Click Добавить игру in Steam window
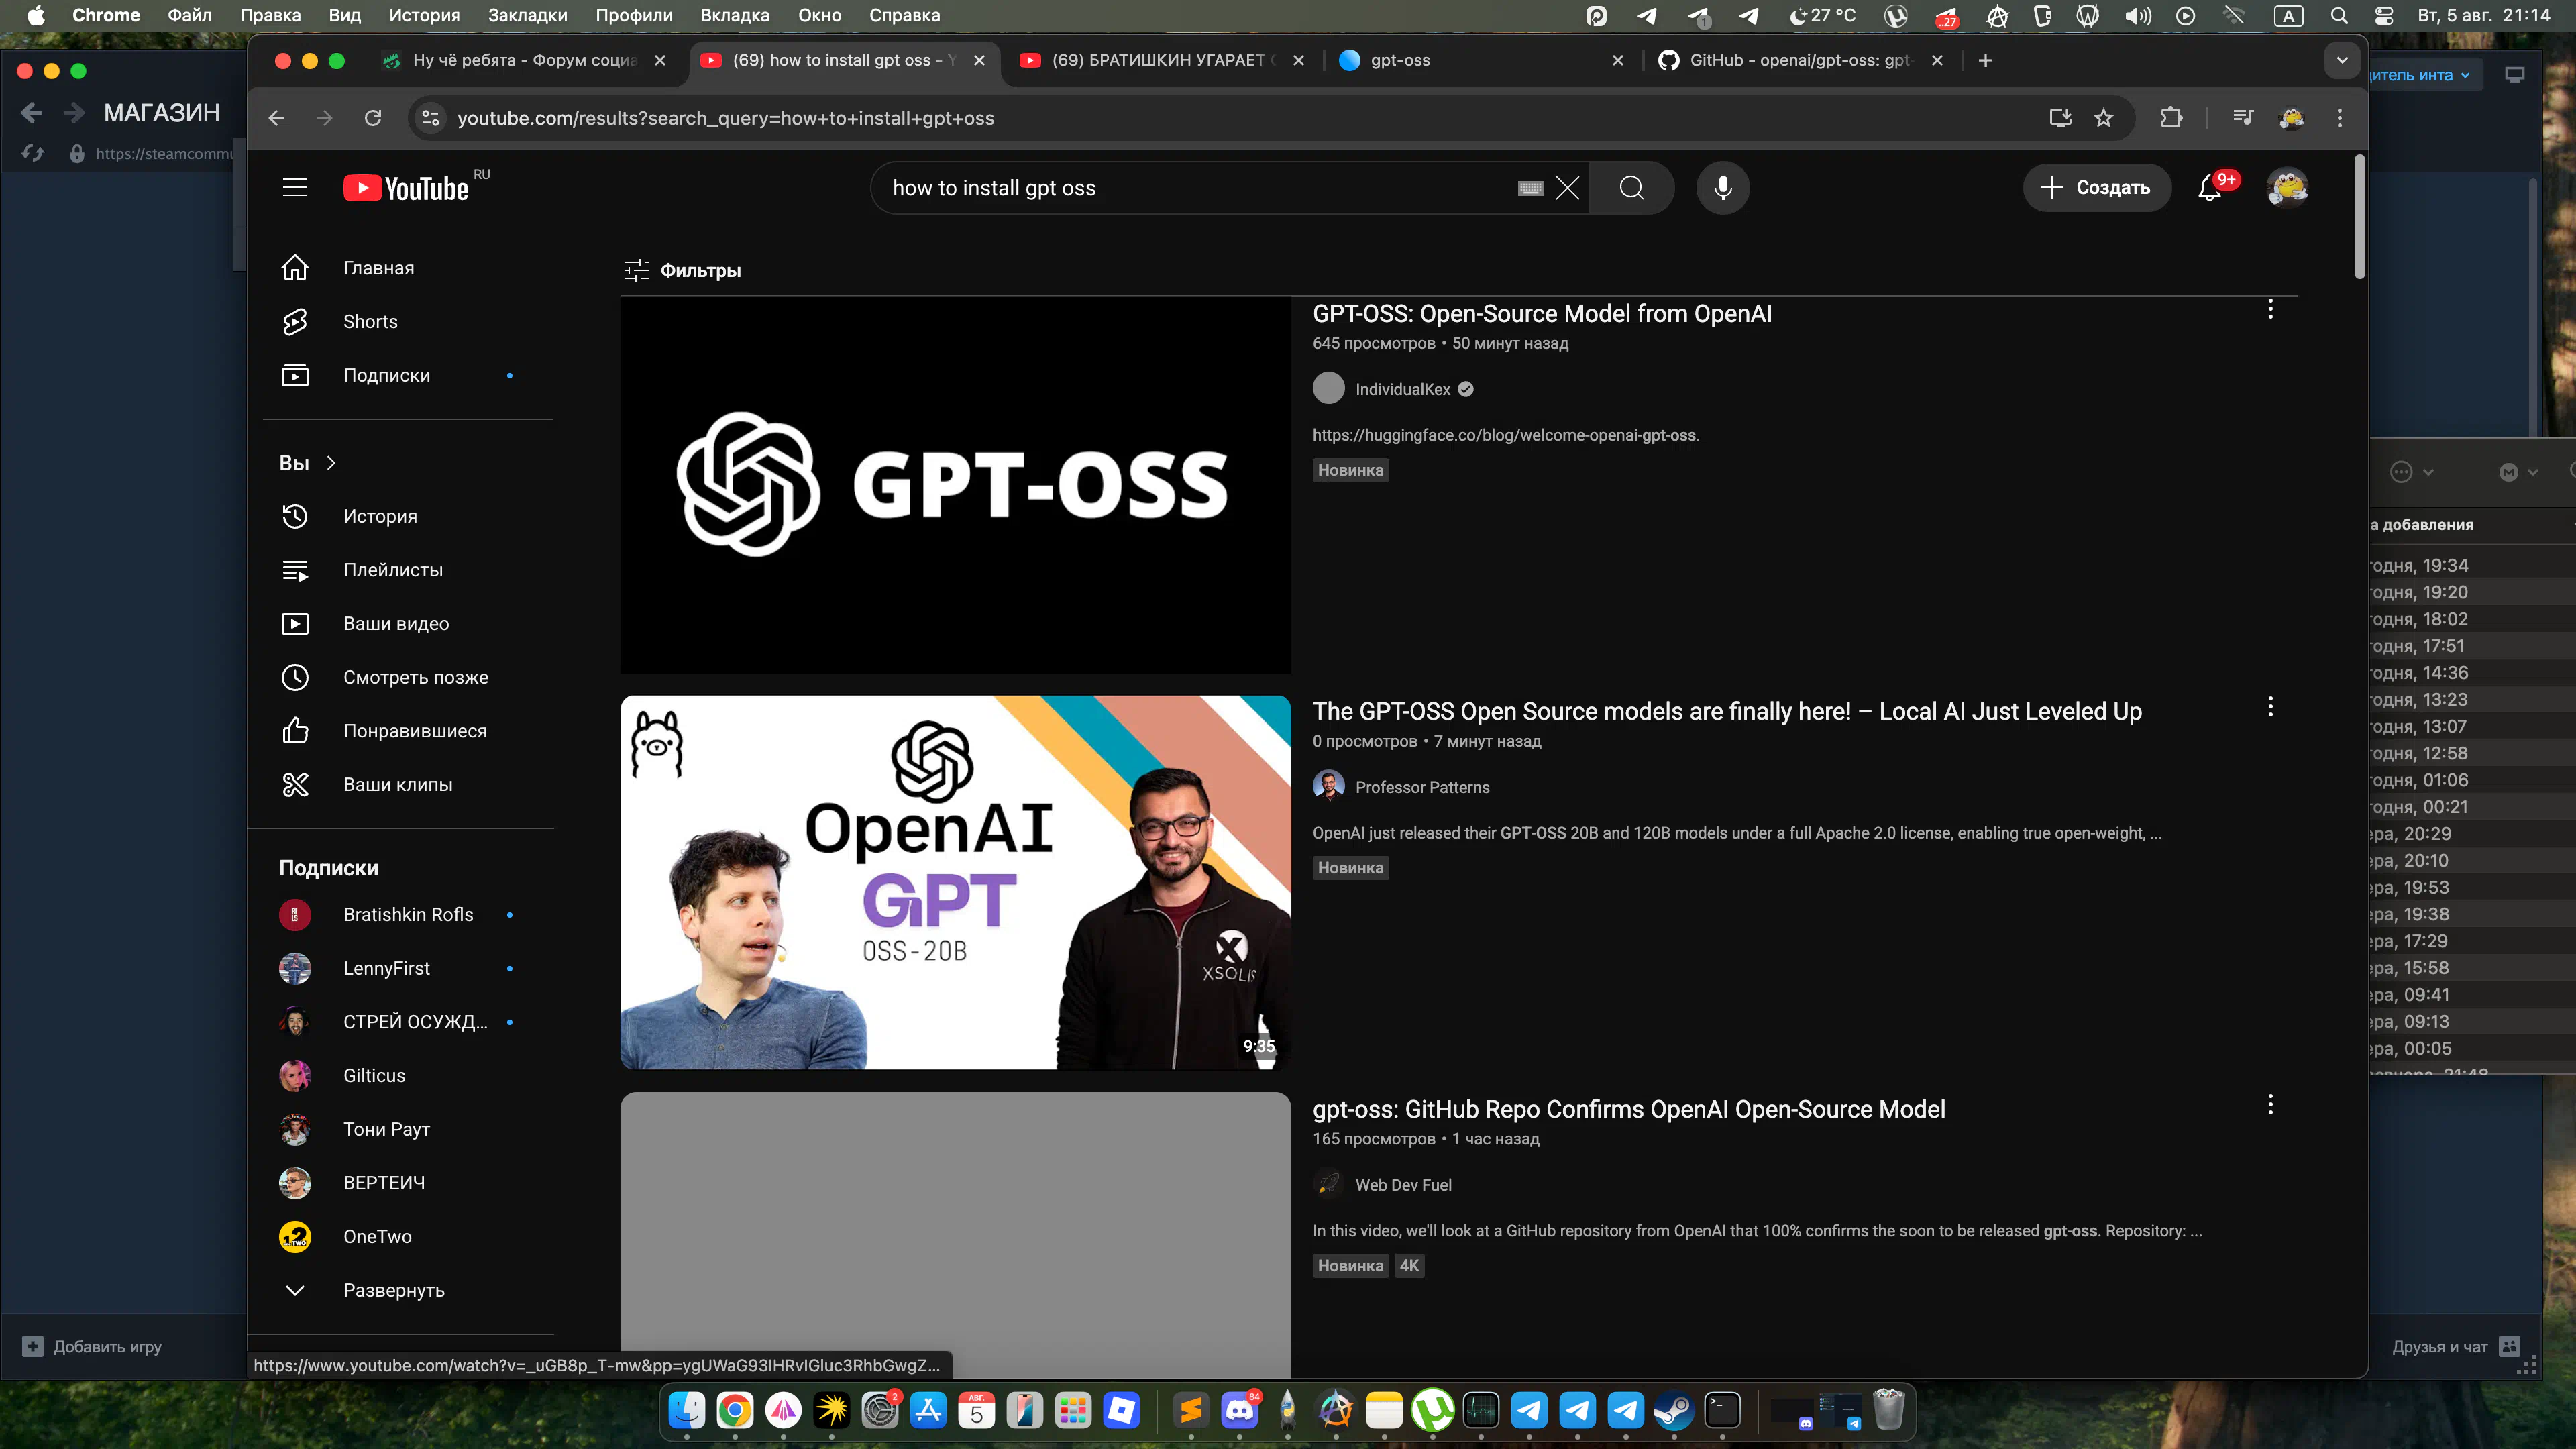Image resolution: width=2576 pixels, height=1449 pixels. (93, 1347)
